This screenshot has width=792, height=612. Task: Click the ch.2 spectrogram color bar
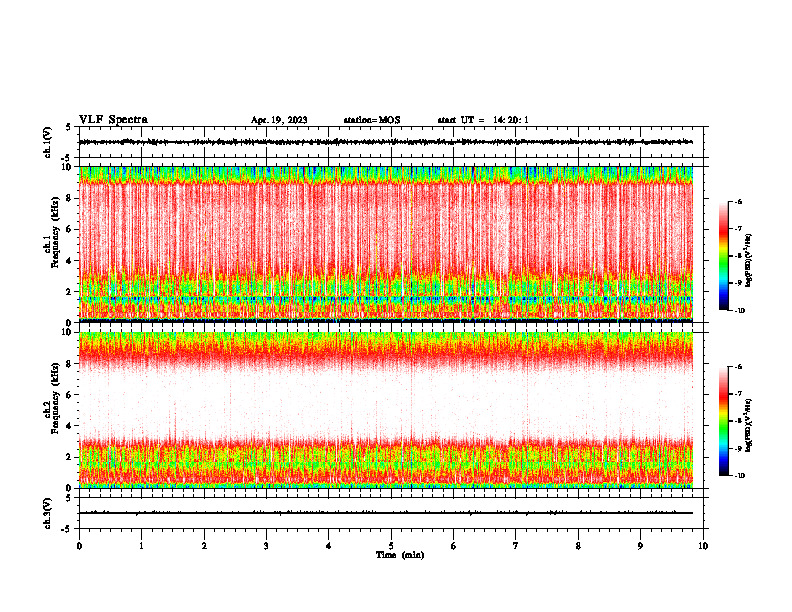(724, 421)
